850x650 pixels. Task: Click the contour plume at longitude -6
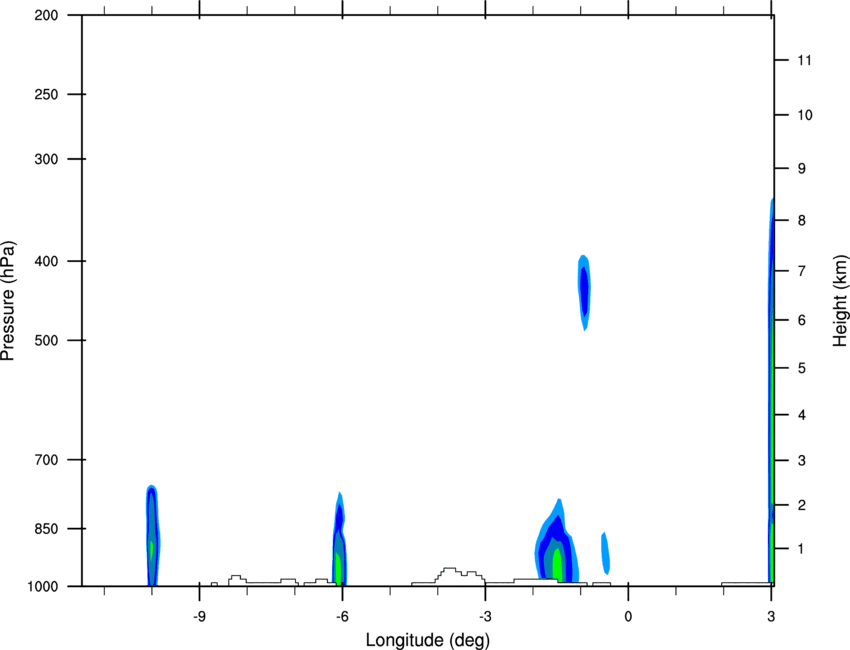339,539
